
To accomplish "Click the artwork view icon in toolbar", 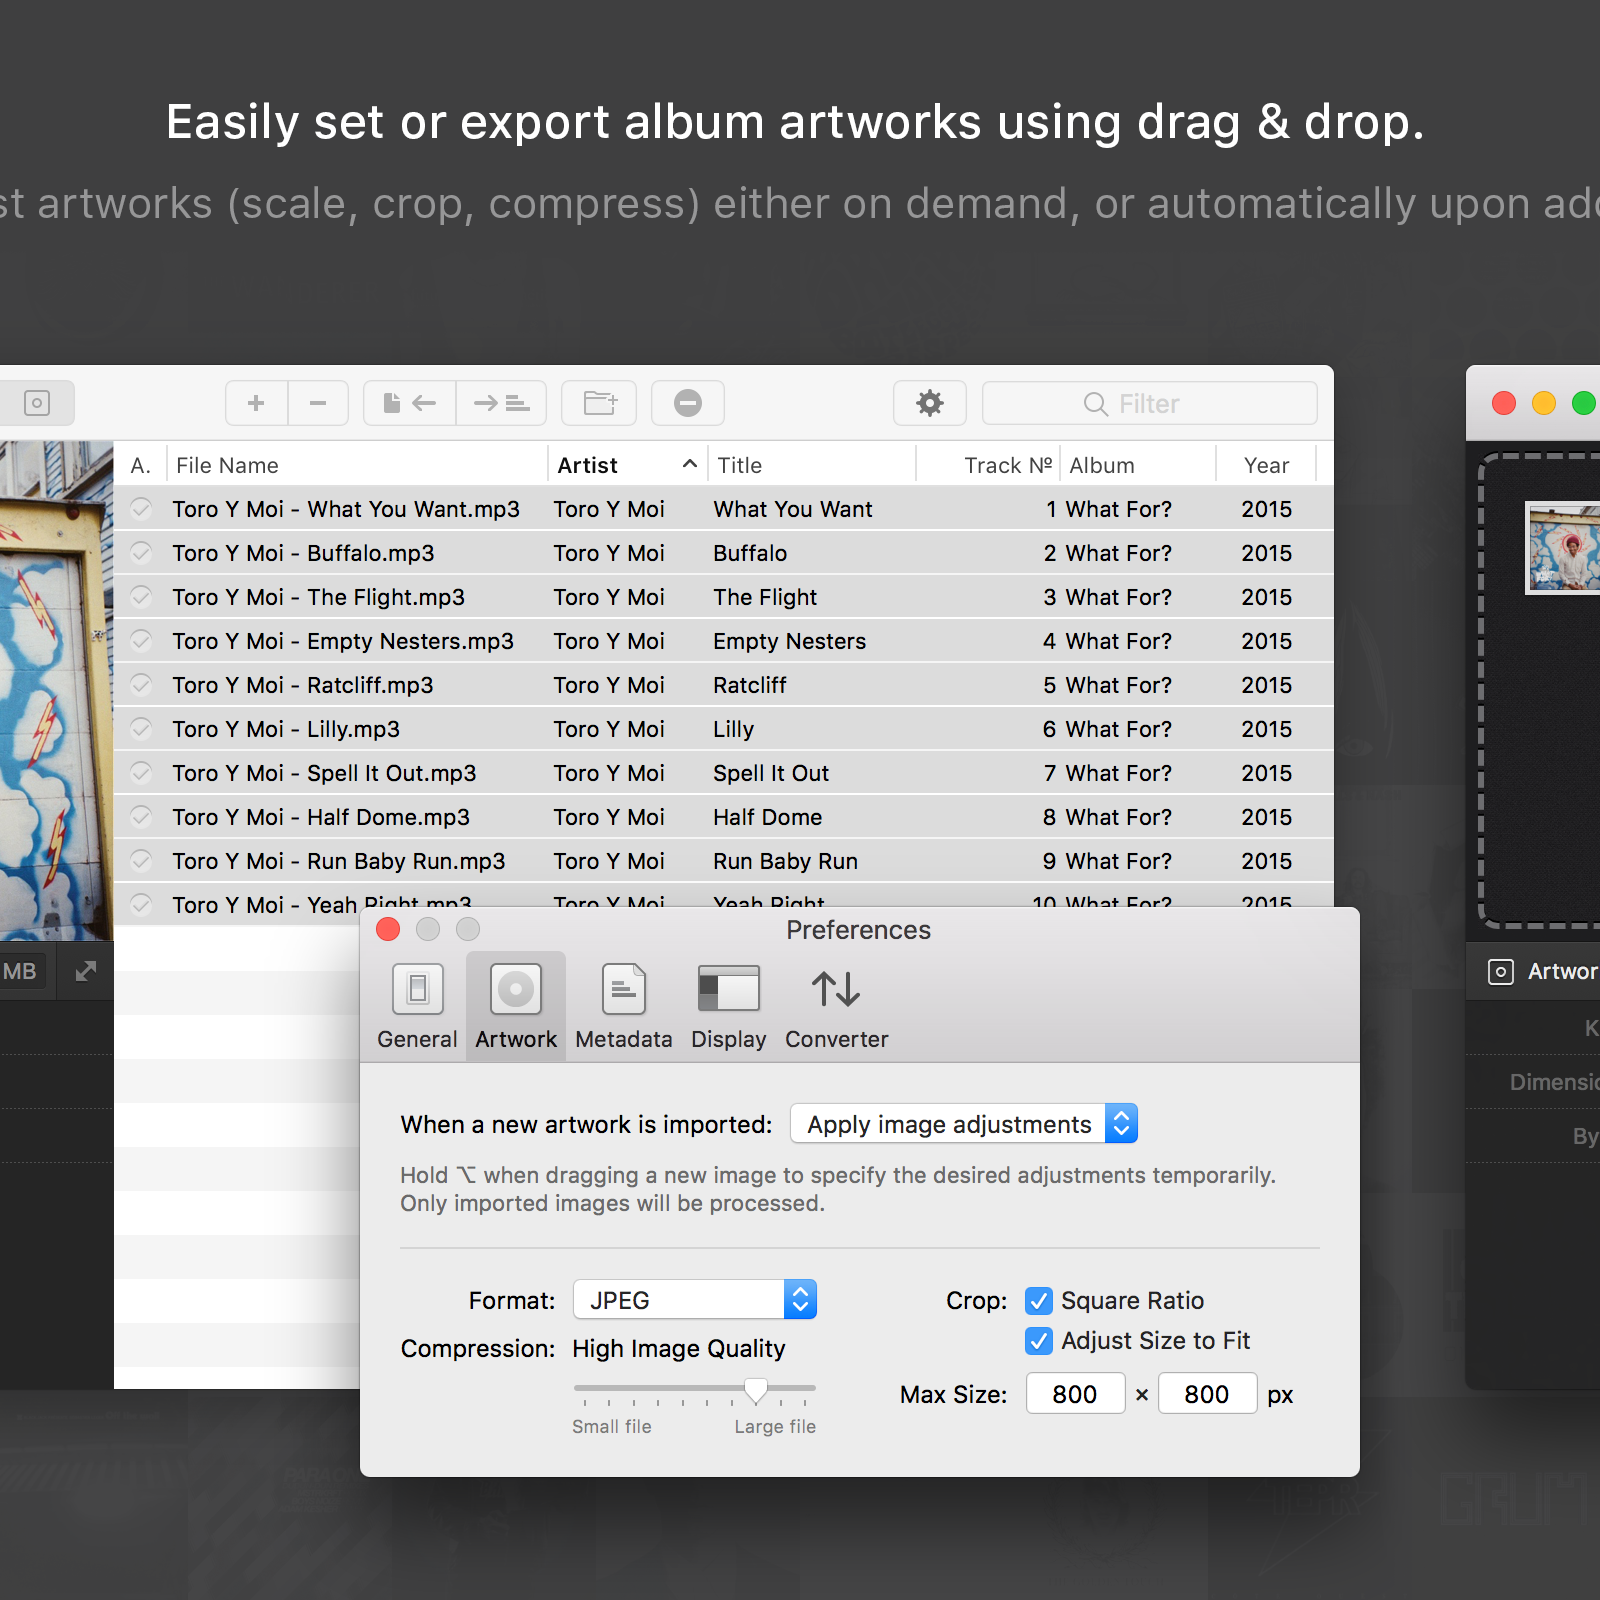I will tap(37, 403).
